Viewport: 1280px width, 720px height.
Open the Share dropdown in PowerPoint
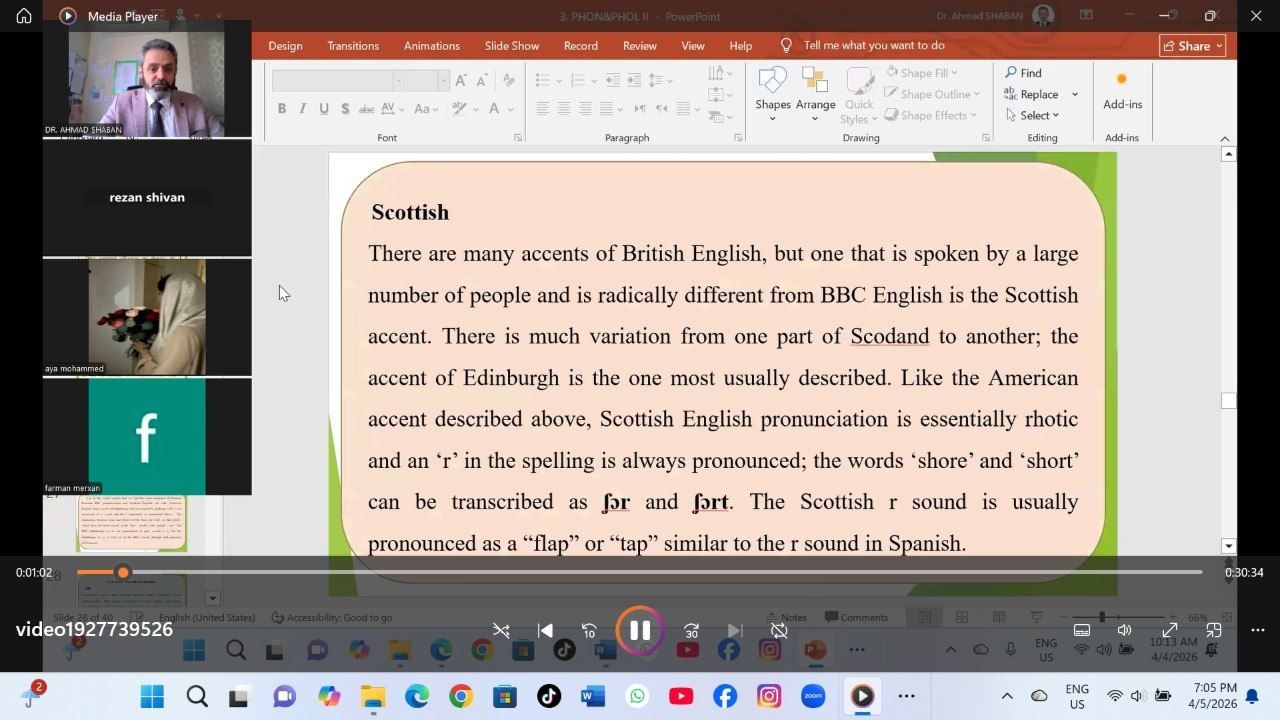pos(1192,46)
